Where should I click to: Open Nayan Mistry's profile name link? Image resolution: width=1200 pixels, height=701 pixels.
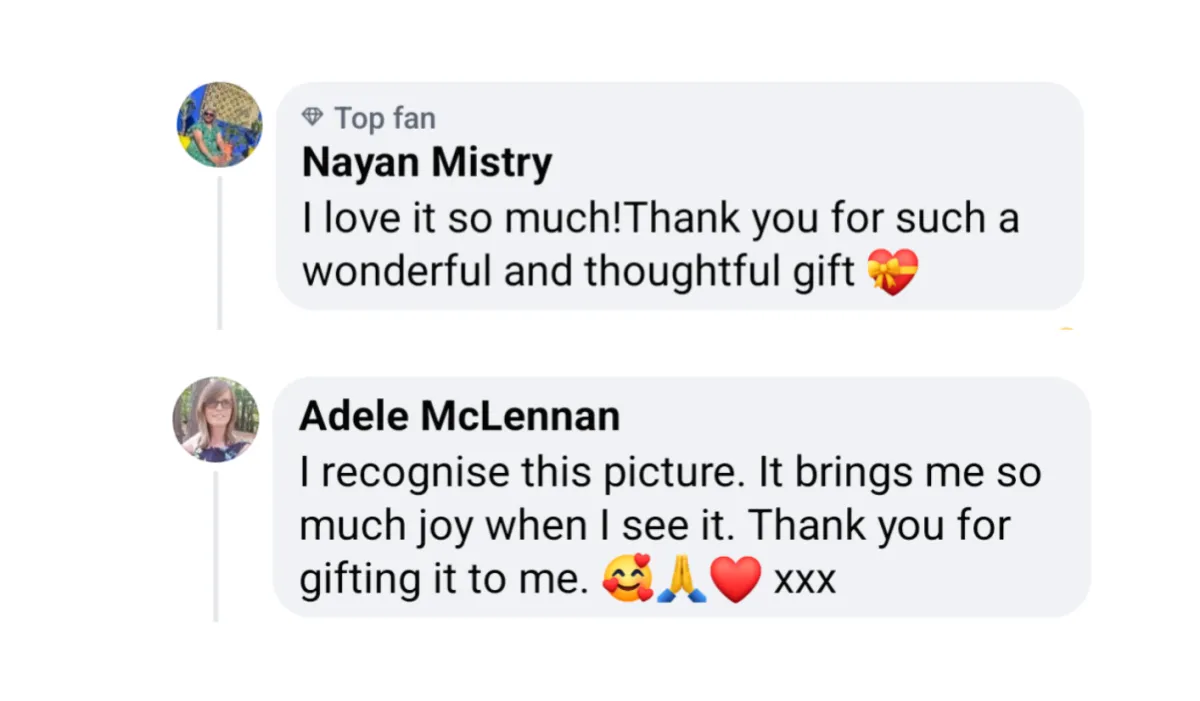[426, 163]
